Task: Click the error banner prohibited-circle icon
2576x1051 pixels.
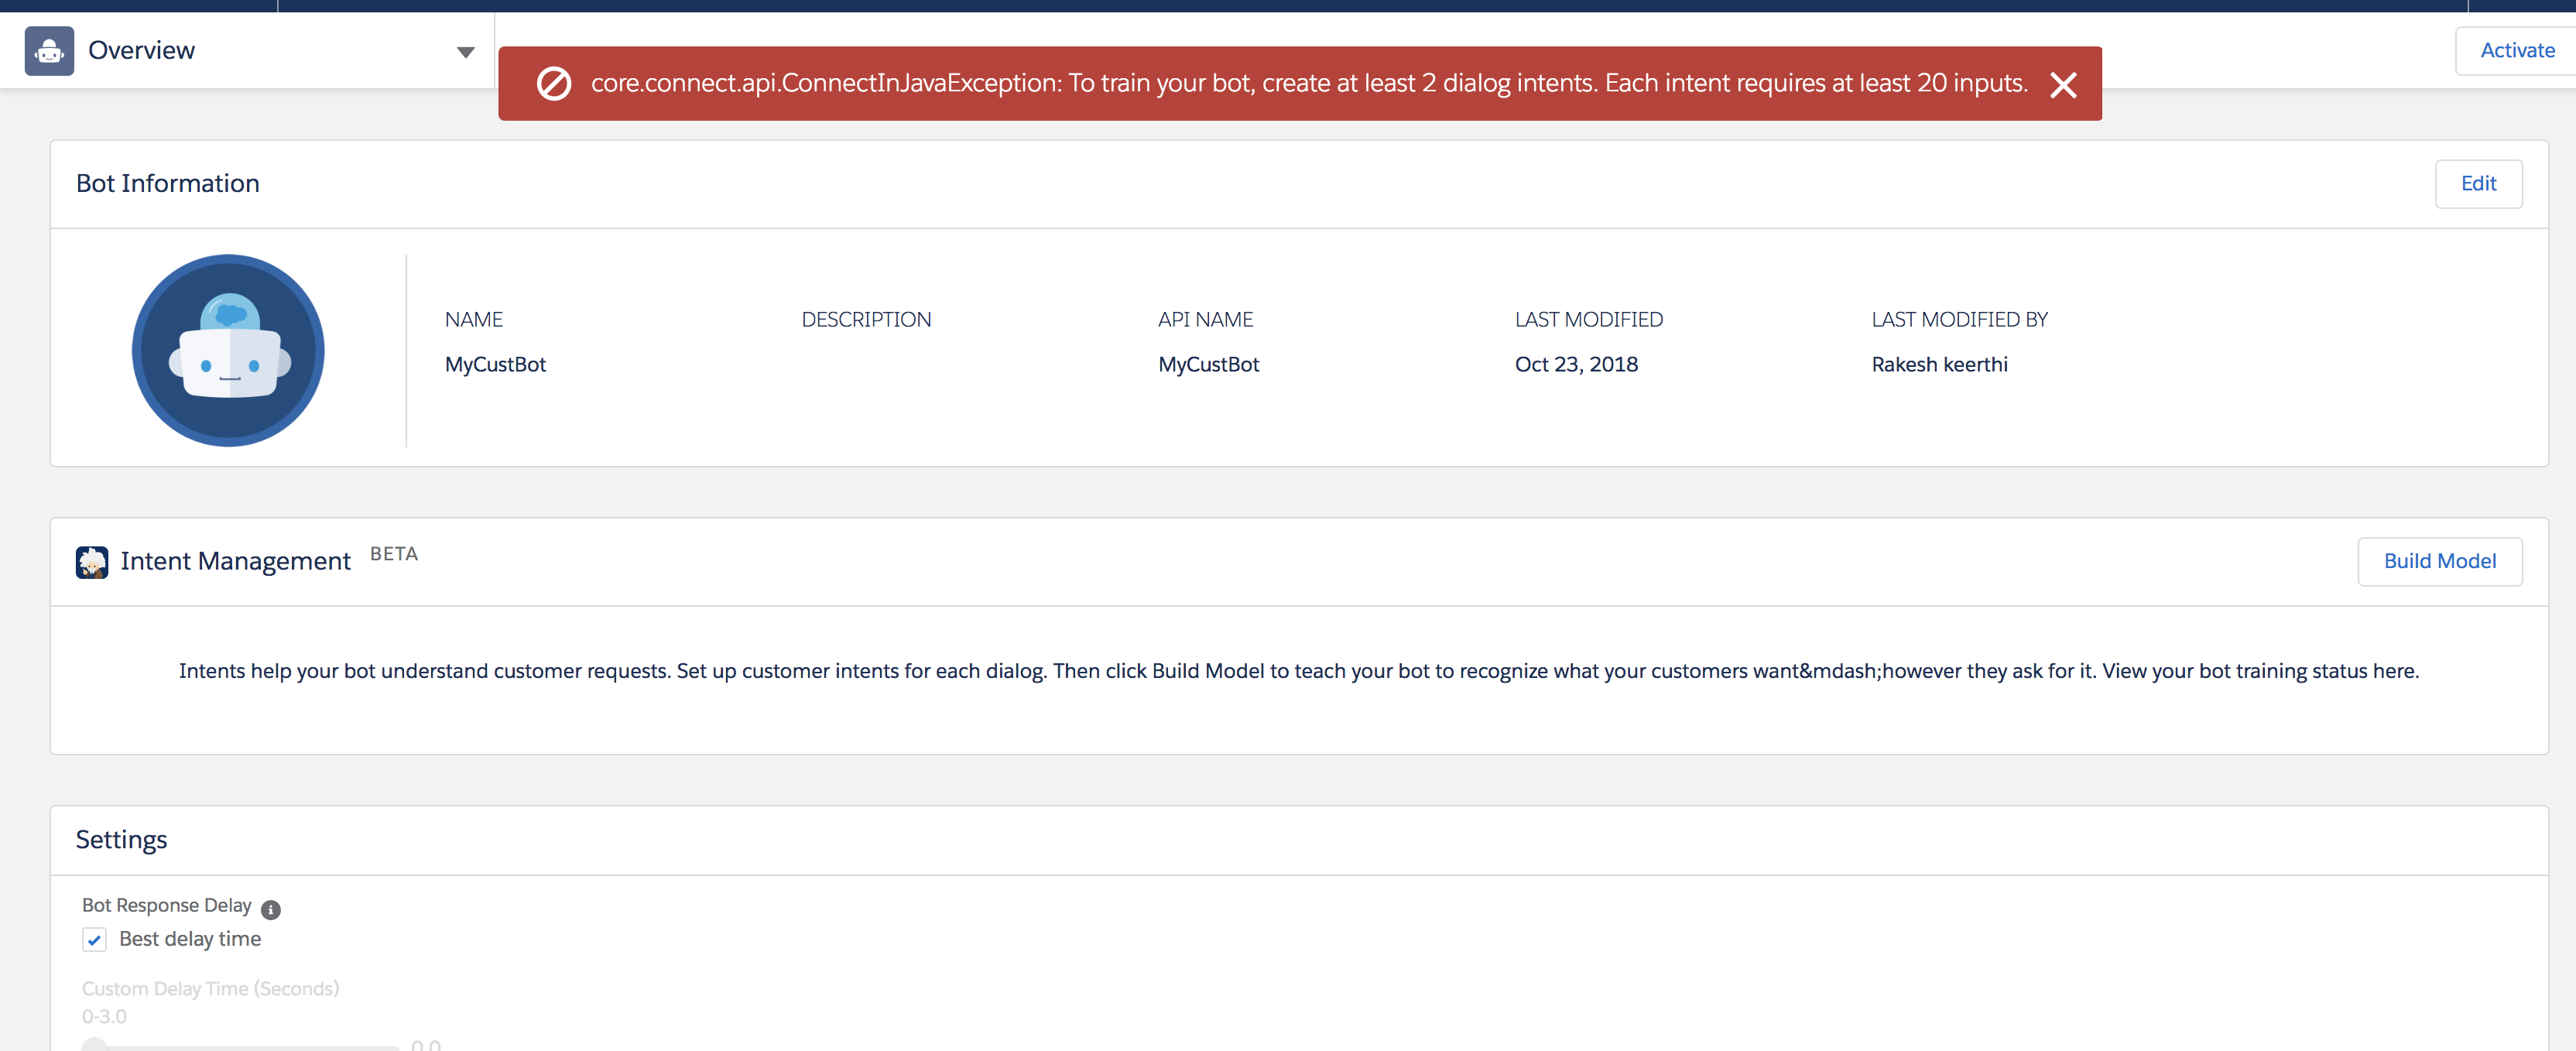Action: click(554, 84)
